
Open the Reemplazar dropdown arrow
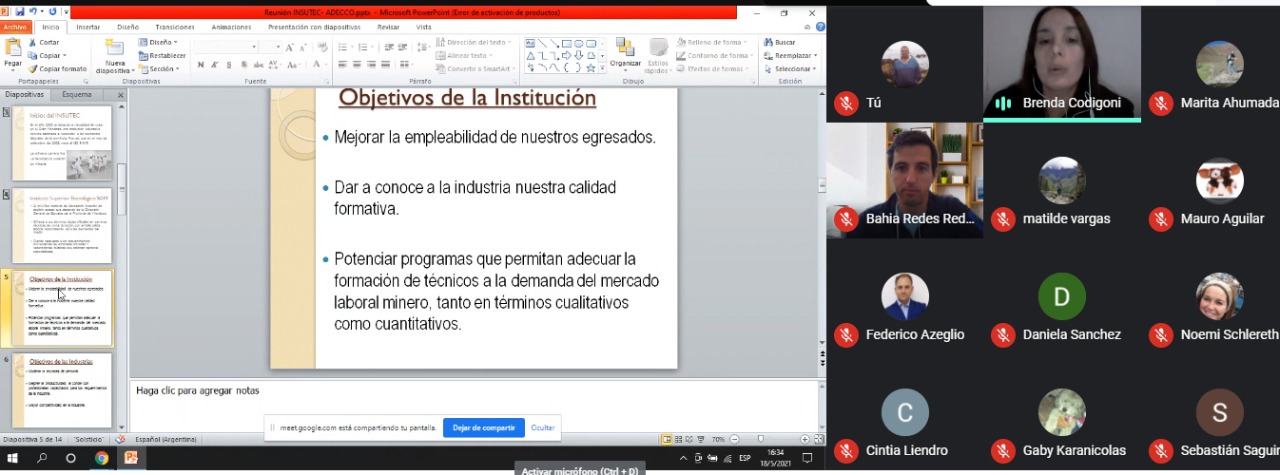click(815, 56)
